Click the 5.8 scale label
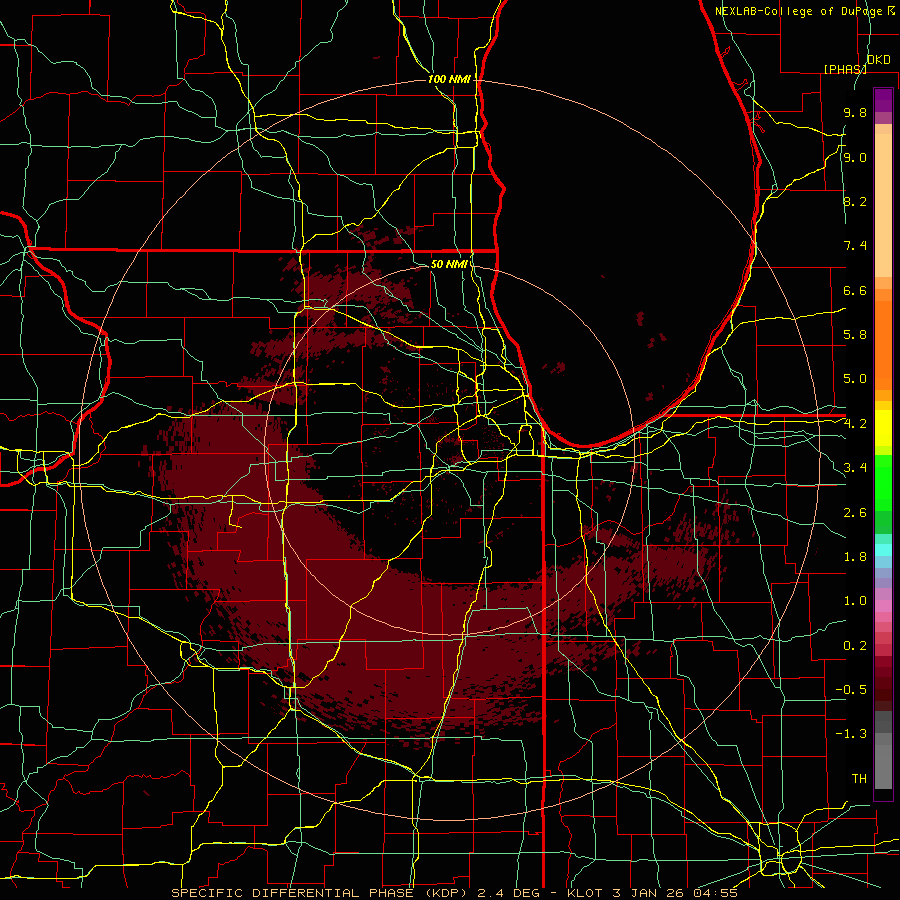Viewport: 900px width, 900px height. tap(855, 335)
